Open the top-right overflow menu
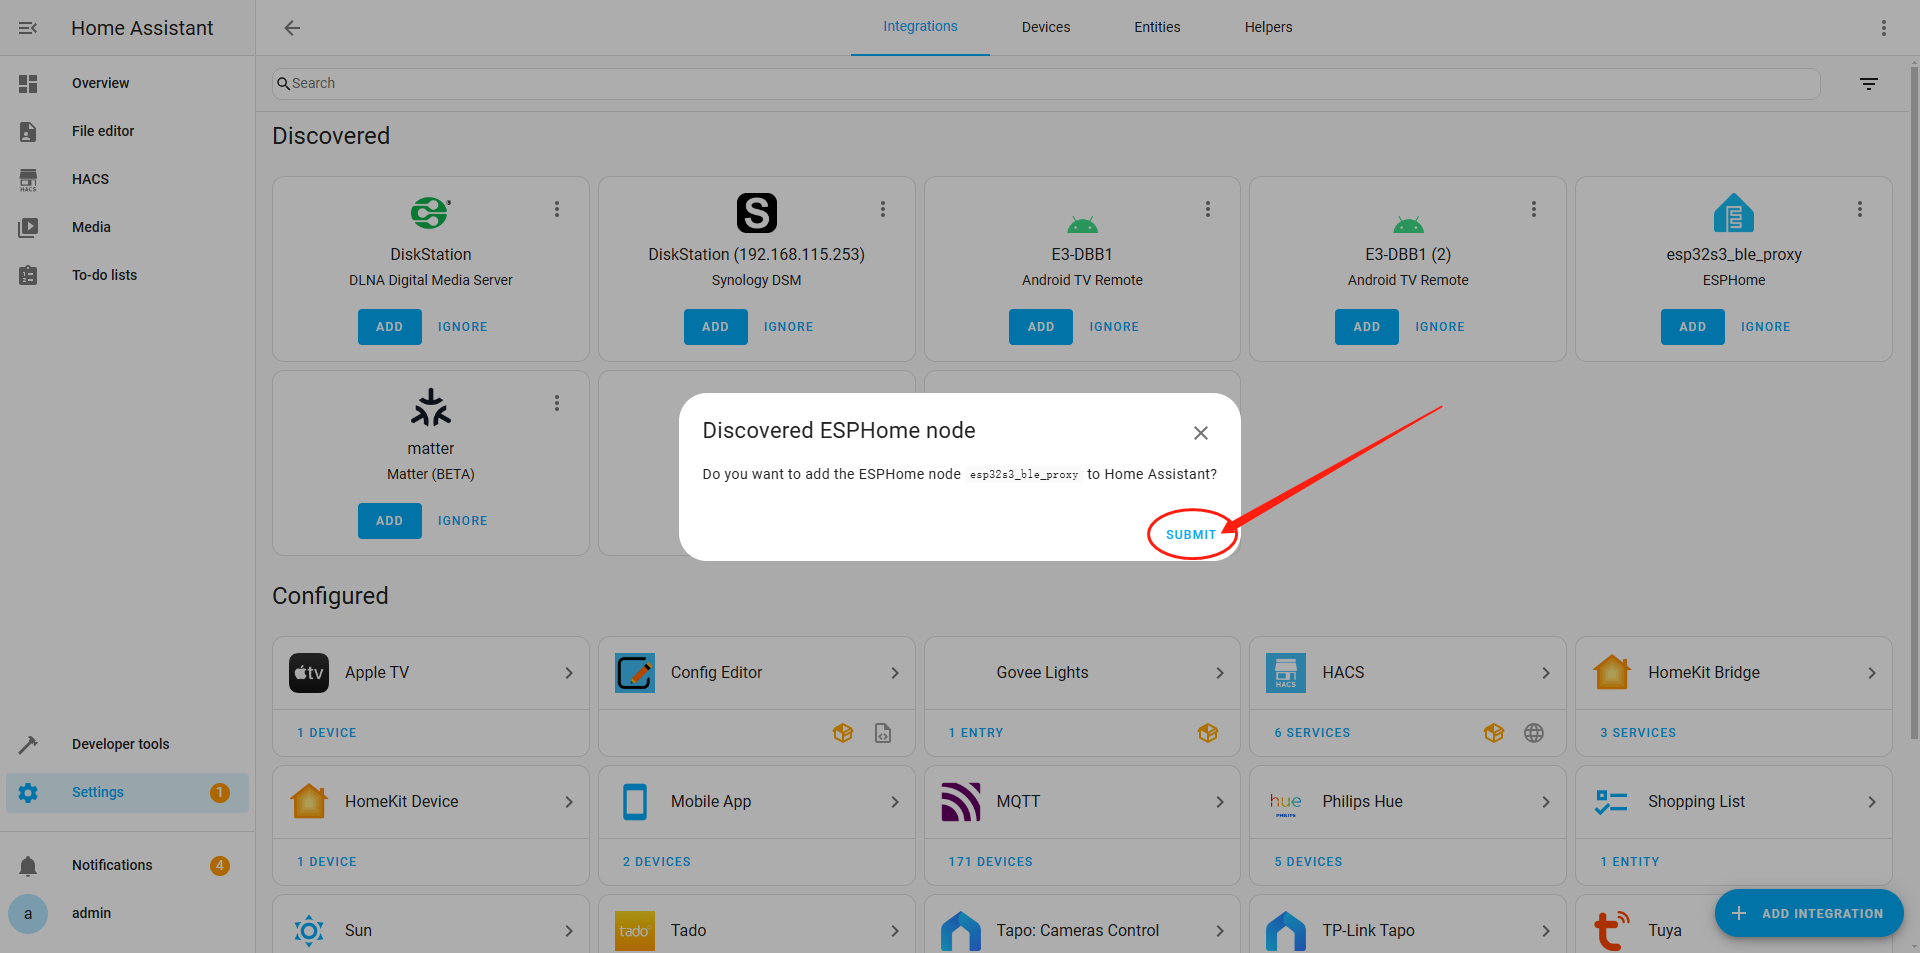This screenshot has height=953, width=1920. pyautogui.click(x=1883, y=28)
